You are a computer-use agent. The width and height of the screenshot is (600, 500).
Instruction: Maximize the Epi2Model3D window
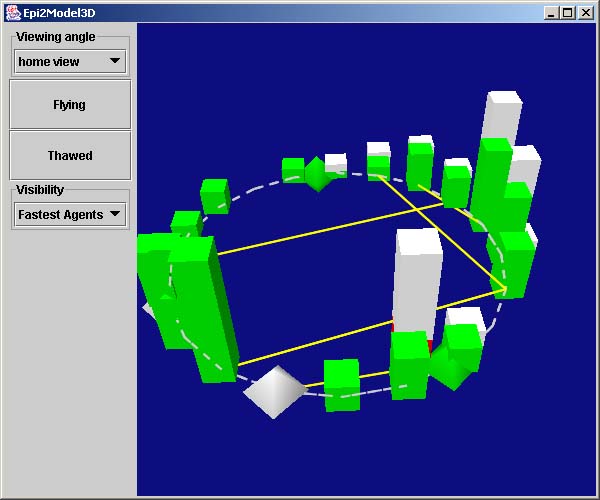[x=568, y=13]
